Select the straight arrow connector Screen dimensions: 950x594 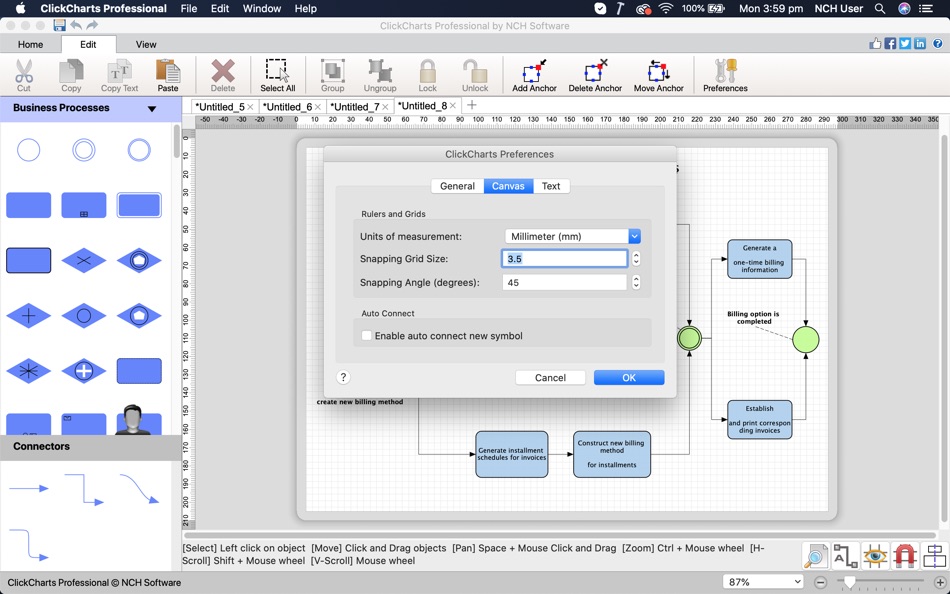[x=28, y=488]
